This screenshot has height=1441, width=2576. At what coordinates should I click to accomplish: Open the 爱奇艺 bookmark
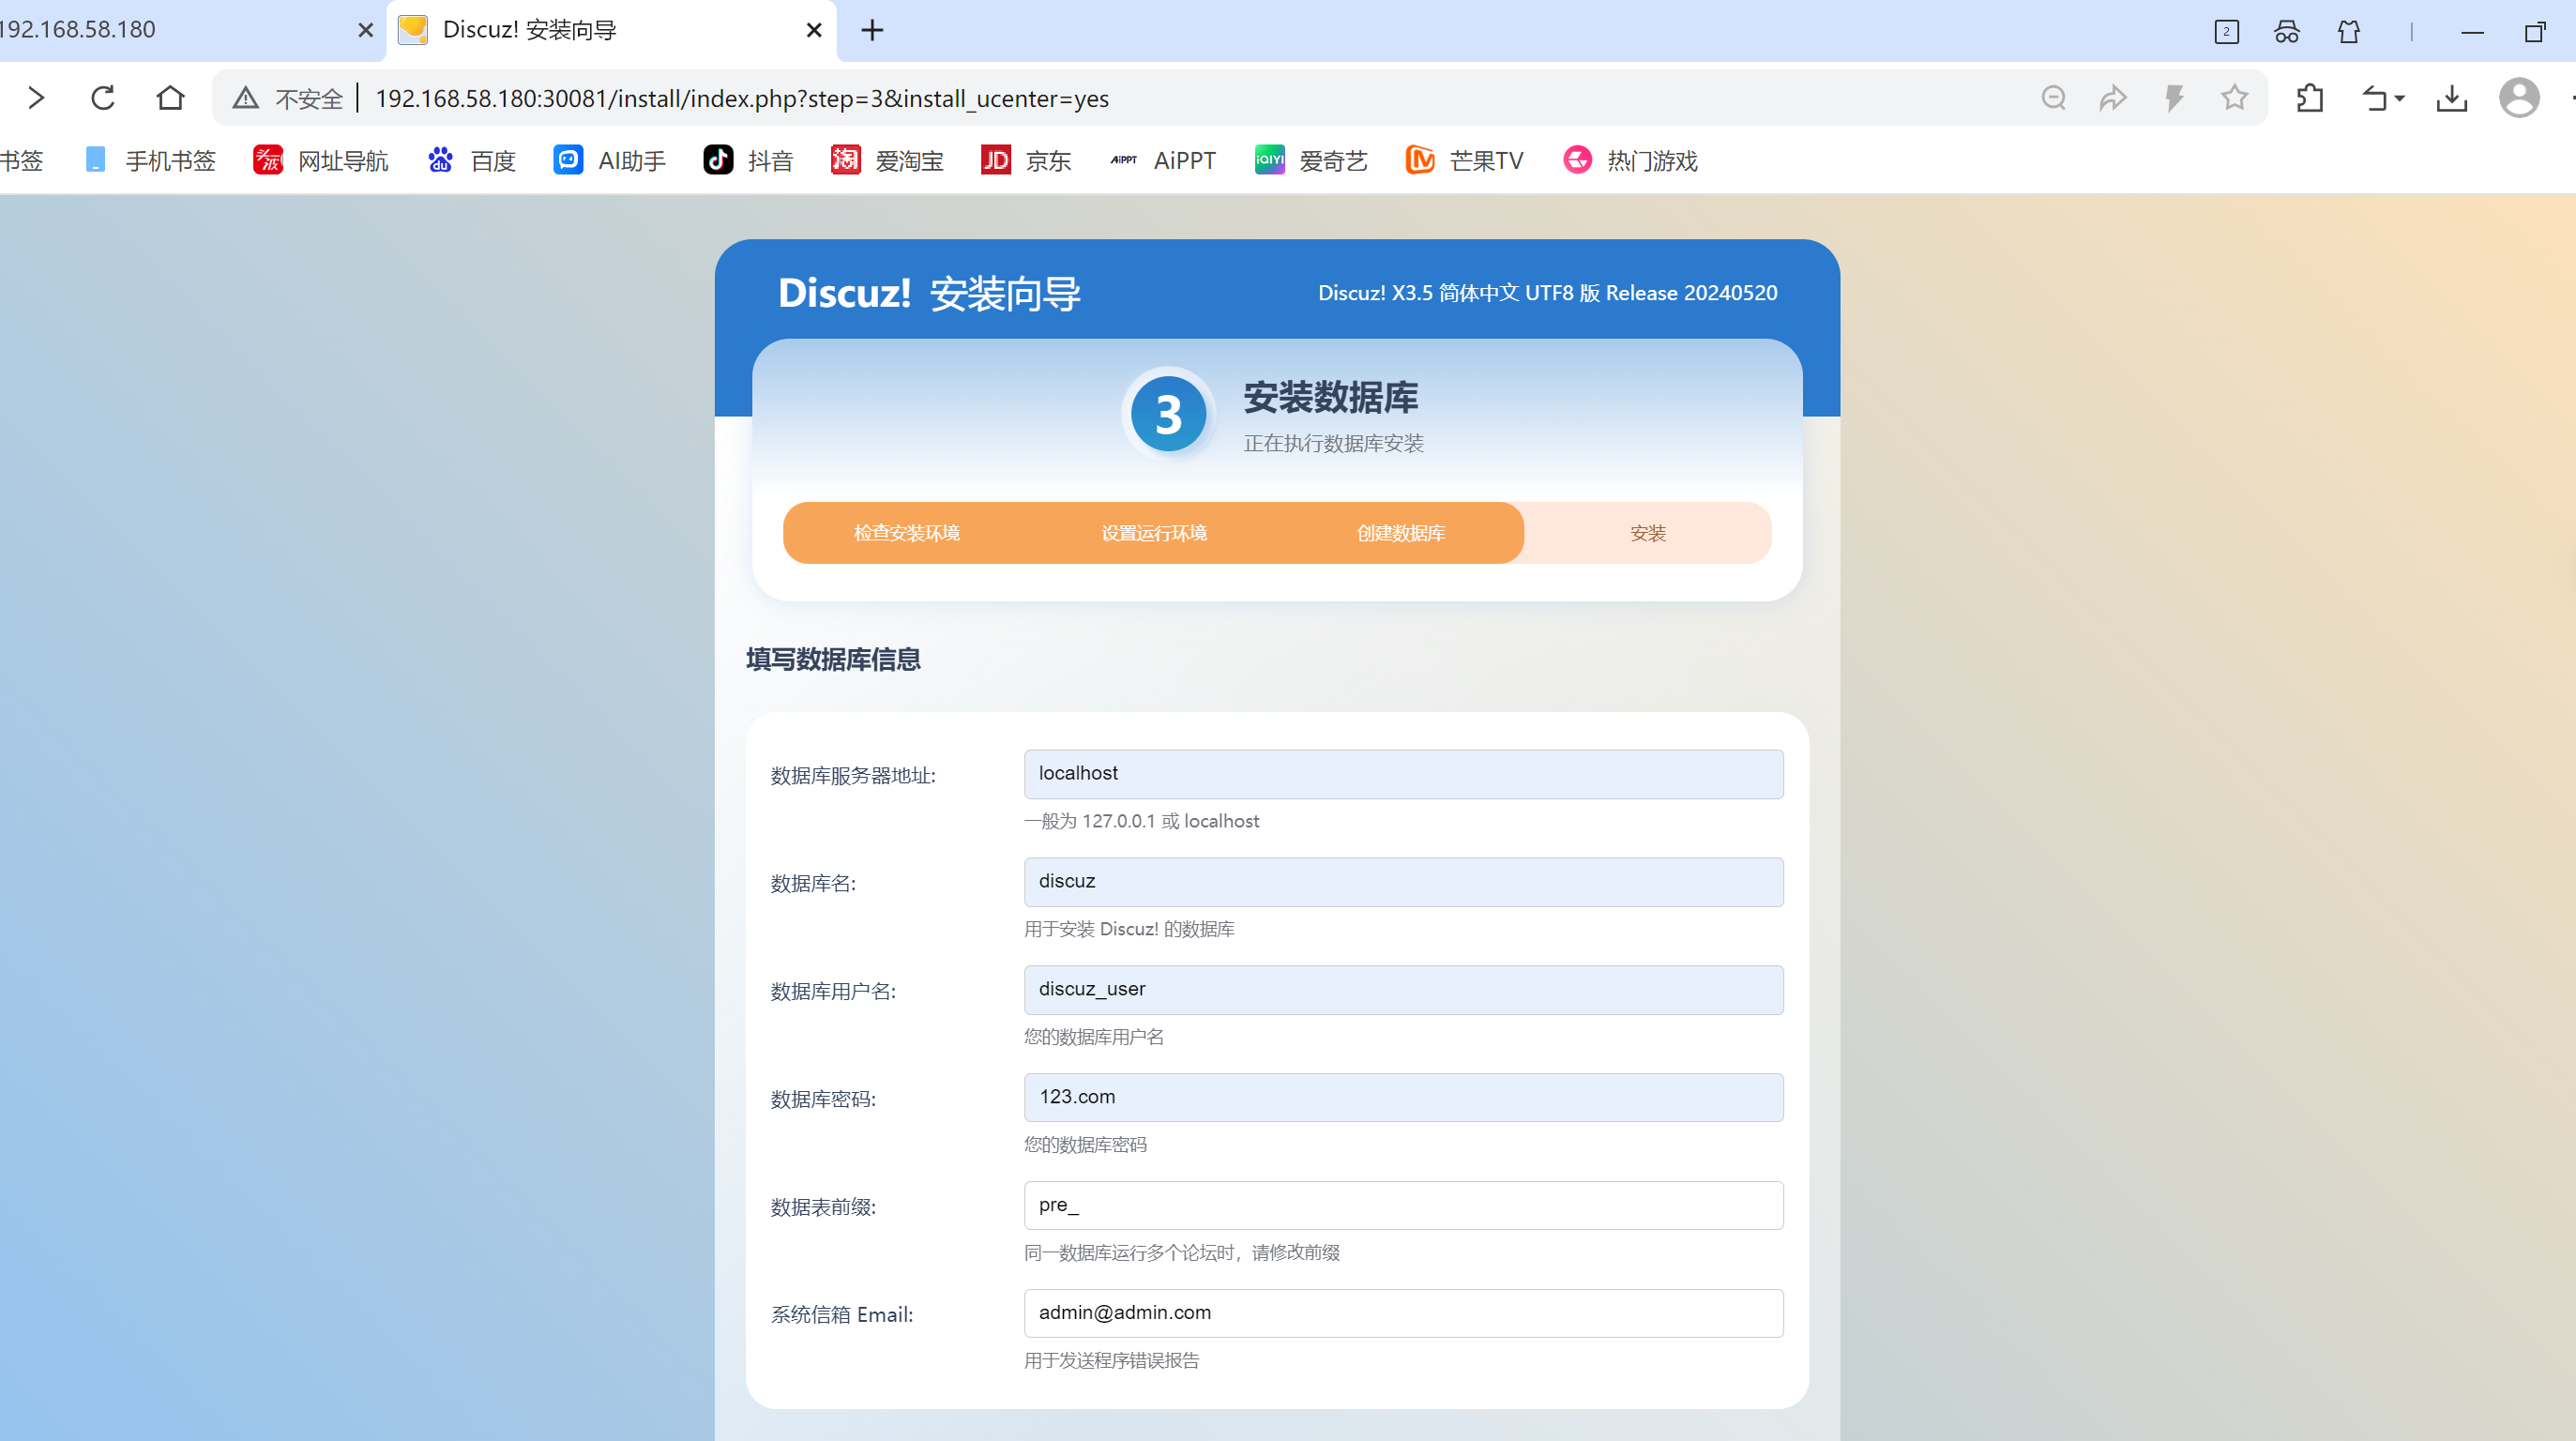coord(1311,160)
